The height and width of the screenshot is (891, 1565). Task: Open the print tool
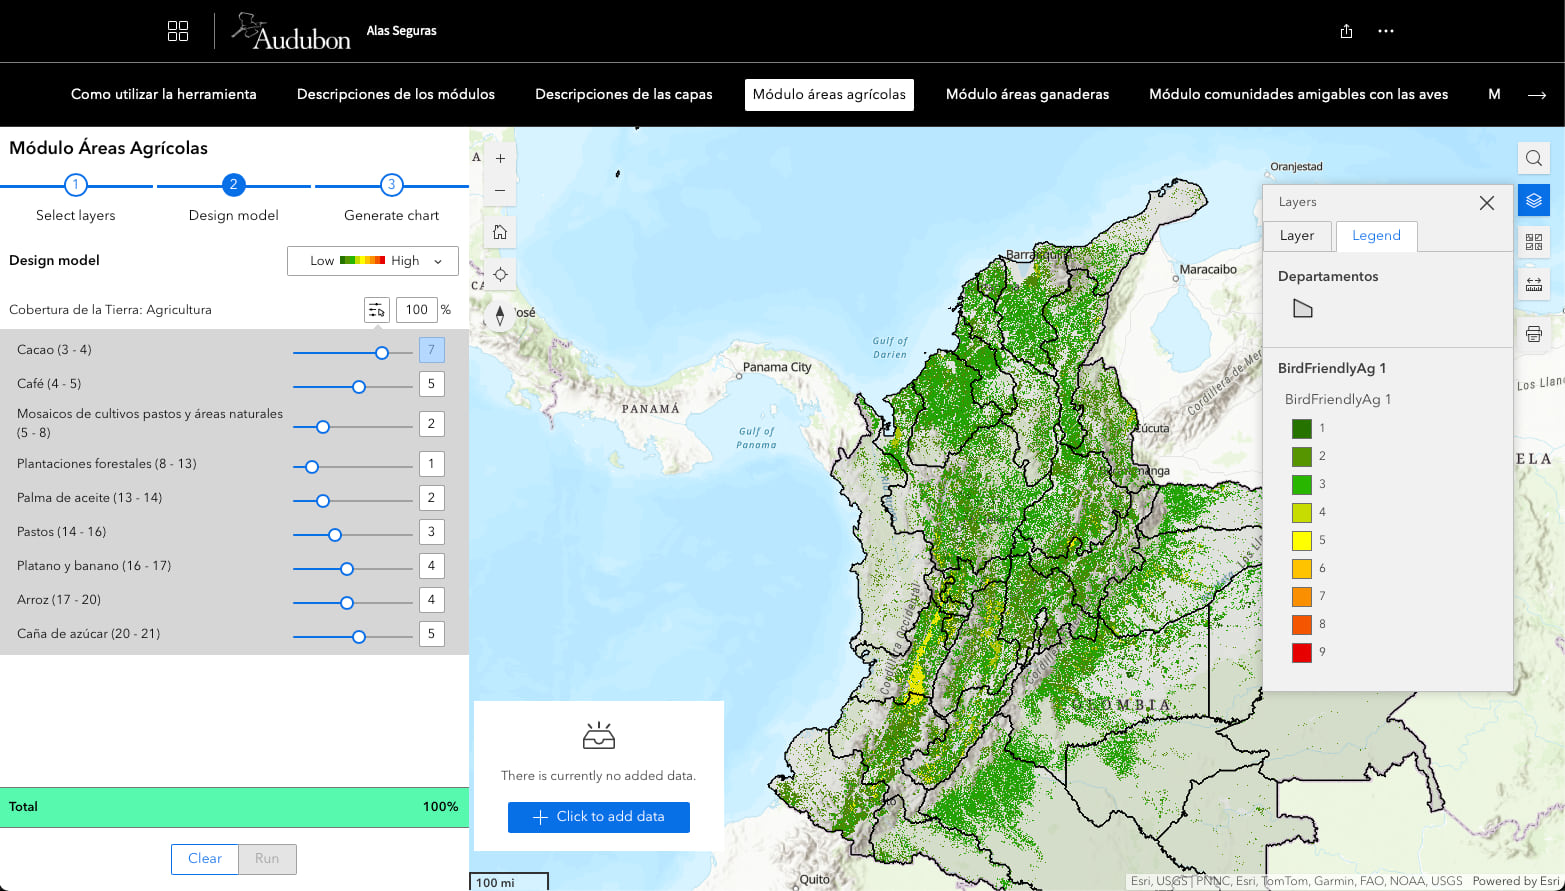tap(1533, 333)
